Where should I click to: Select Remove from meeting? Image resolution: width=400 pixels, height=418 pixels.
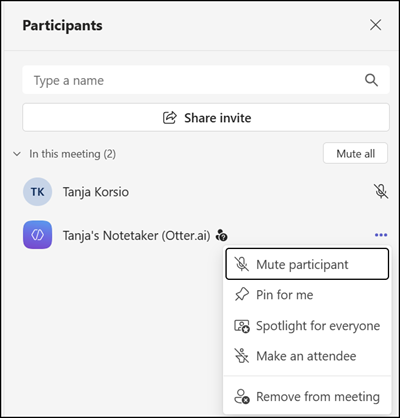(307, 397)
